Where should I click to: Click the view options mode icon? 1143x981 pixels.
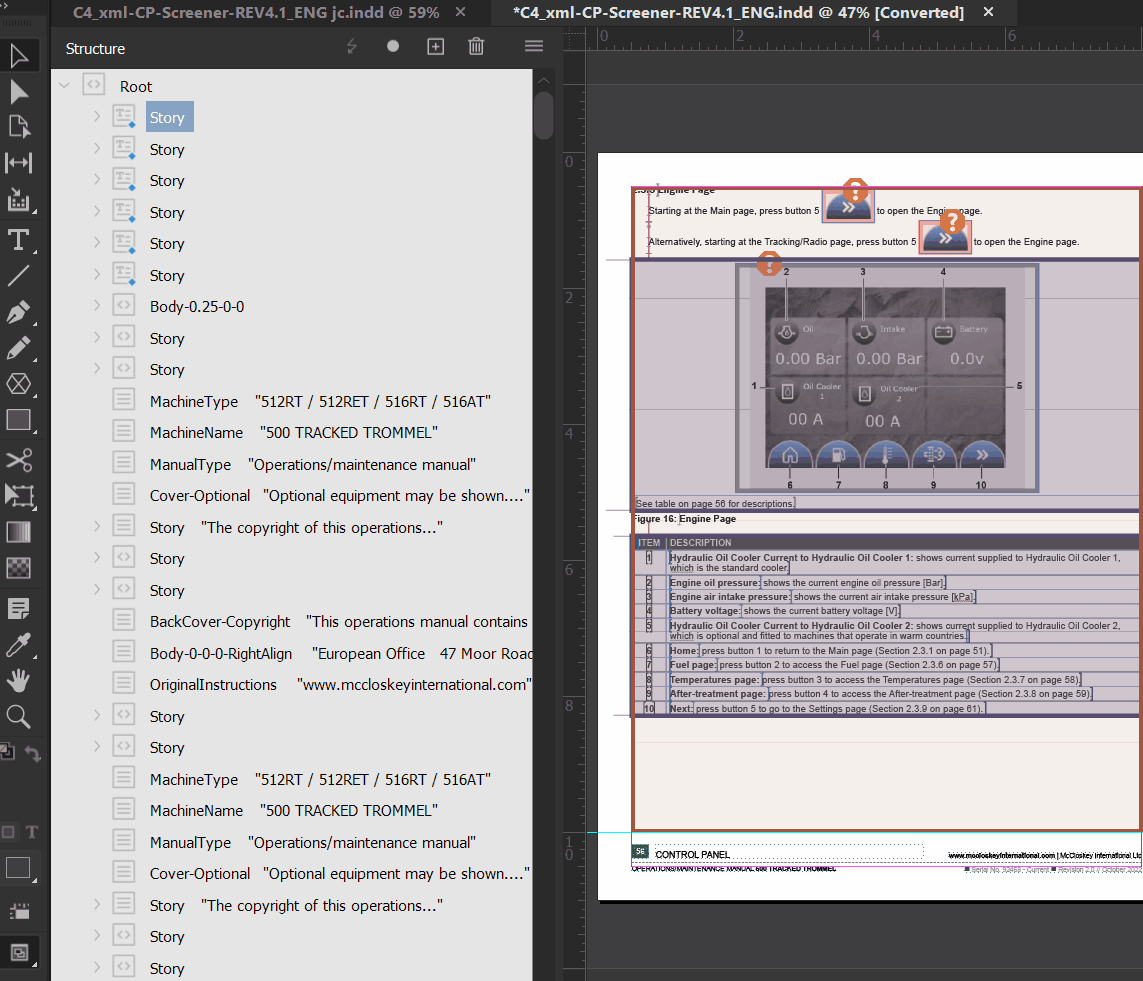pos(18,912)
